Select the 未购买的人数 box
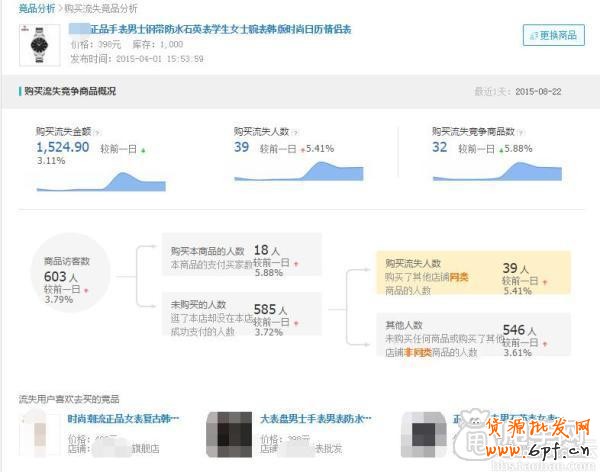 click(x=241, y=317)
